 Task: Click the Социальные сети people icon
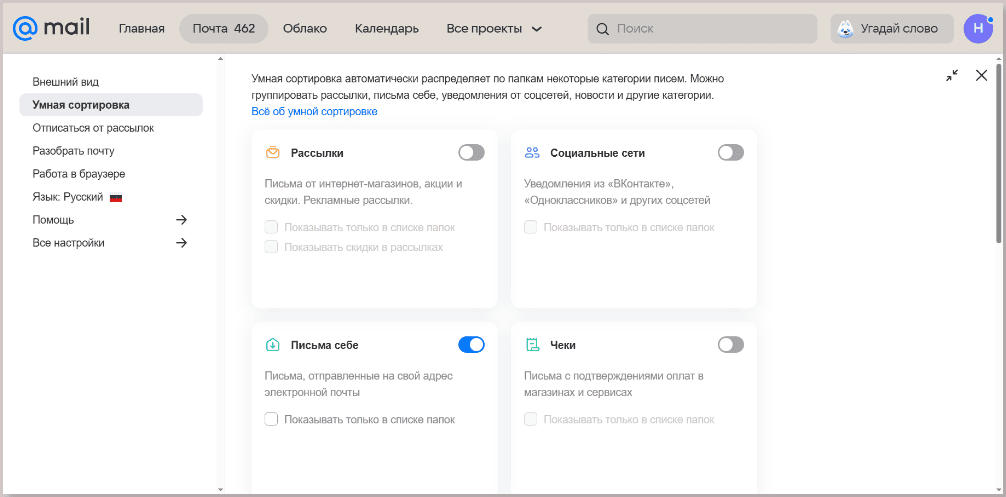(x=532, y=153)
